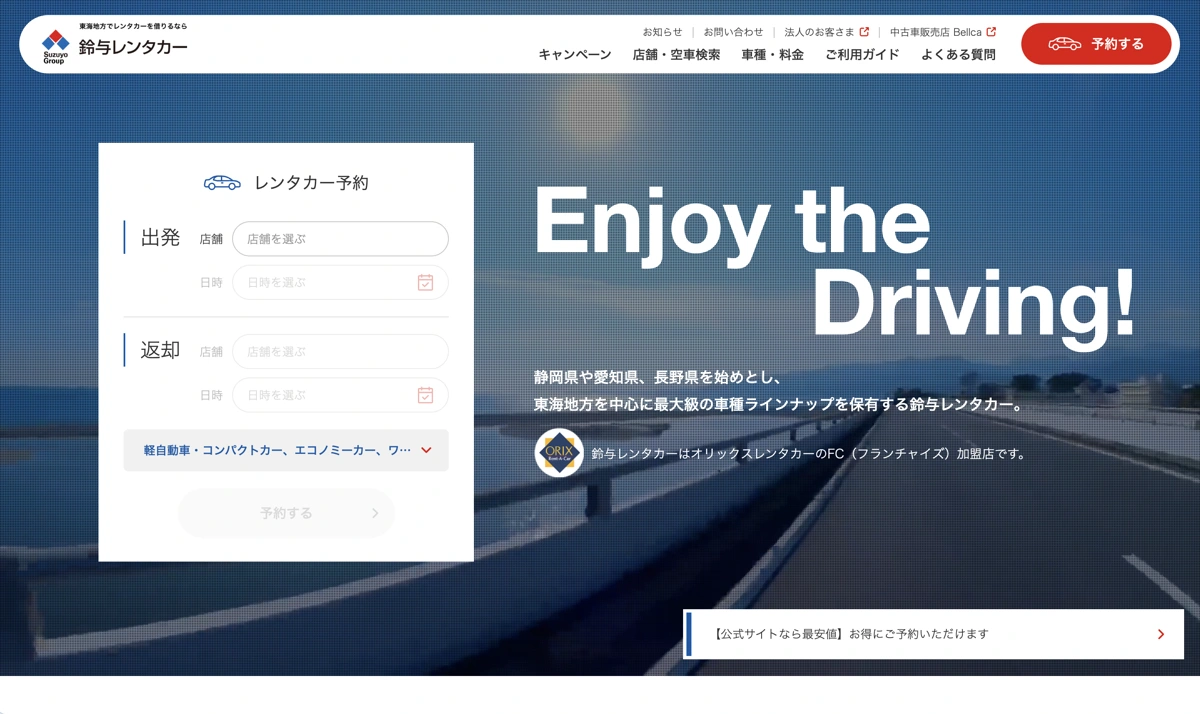Open the キャンペーン menu

pos(575,55)
